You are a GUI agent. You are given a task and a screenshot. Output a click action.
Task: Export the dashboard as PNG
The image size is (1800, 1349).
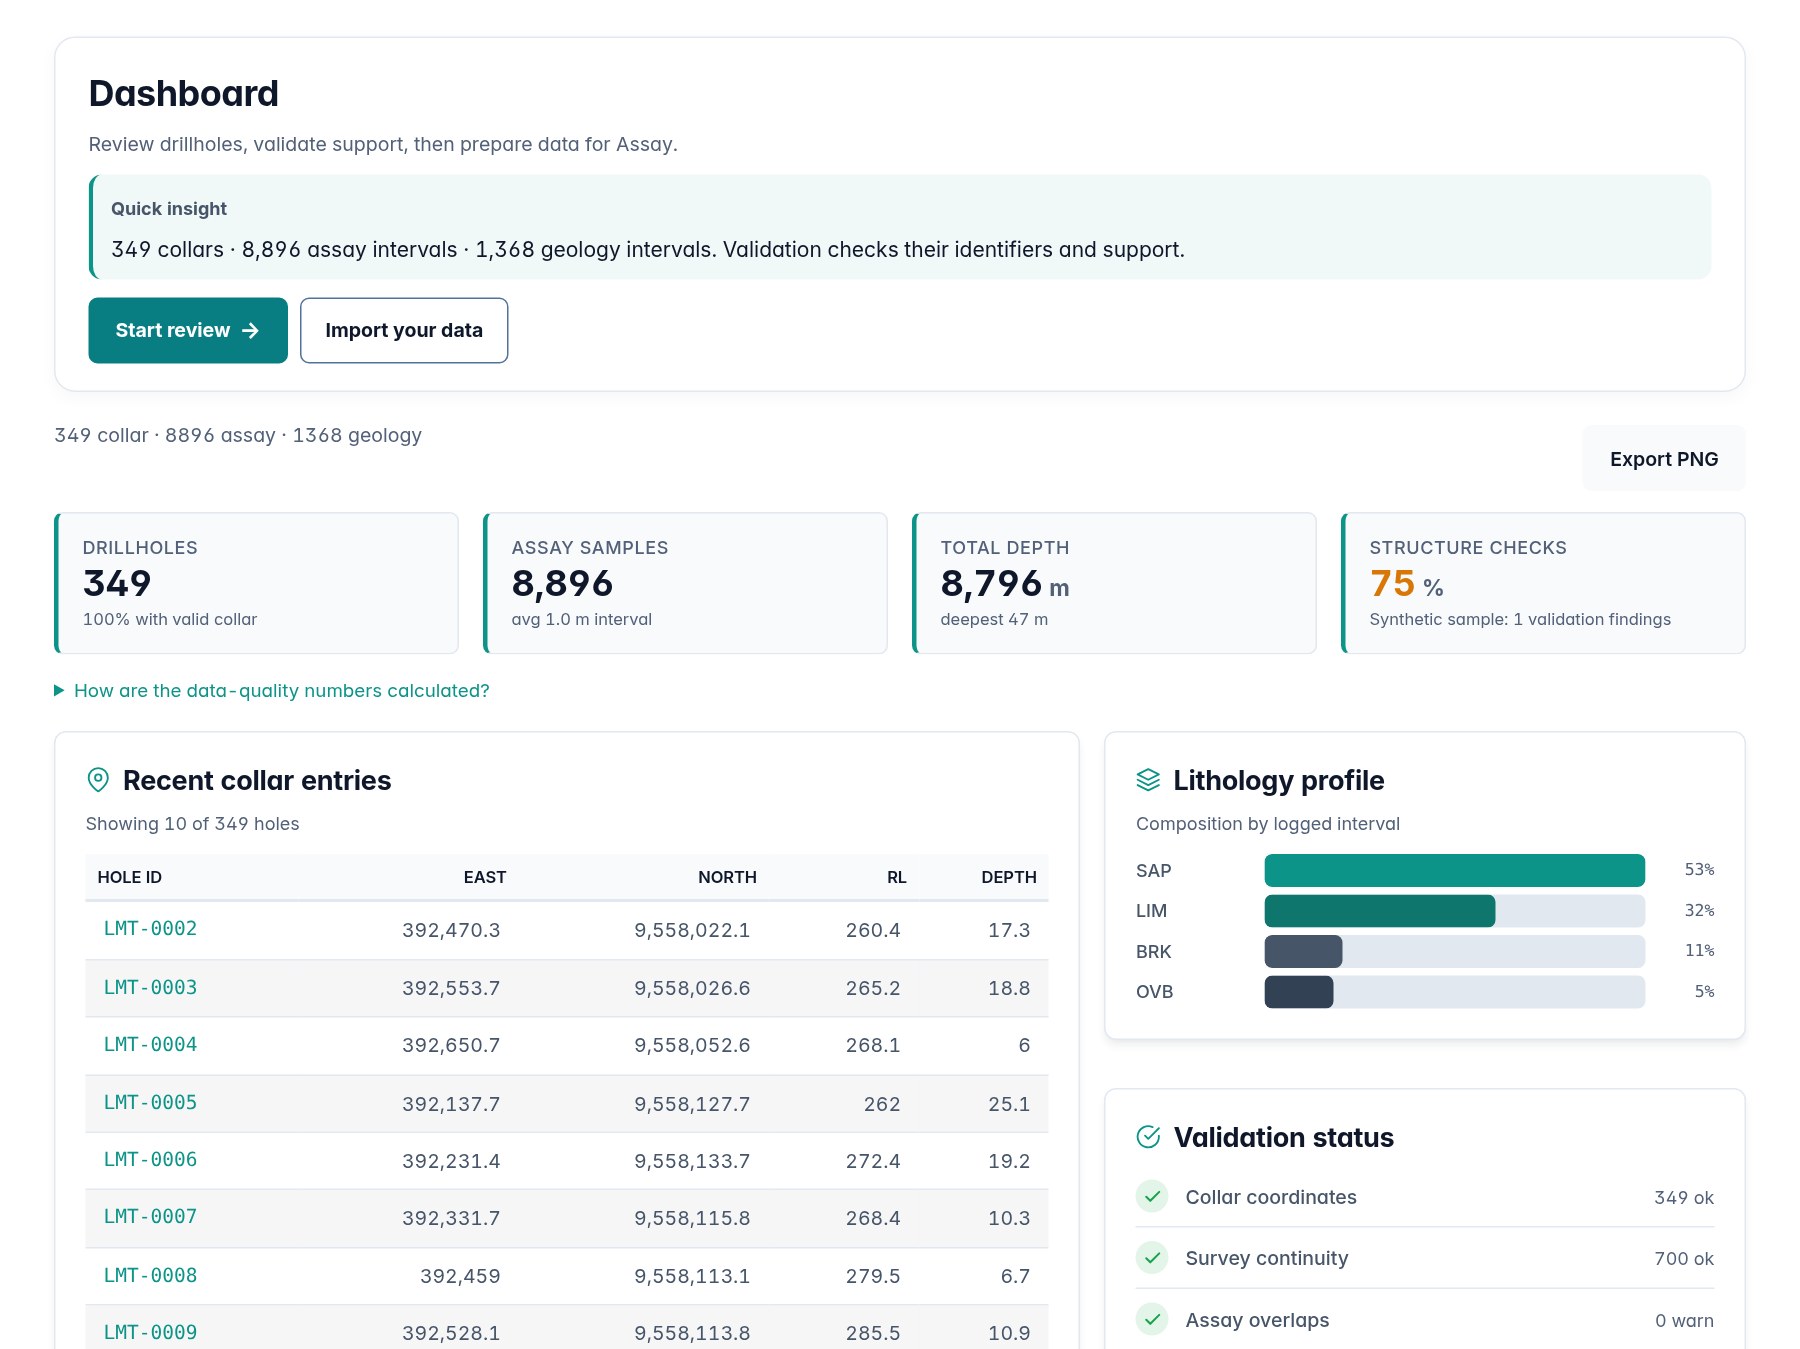click(x=1664, y=459)
